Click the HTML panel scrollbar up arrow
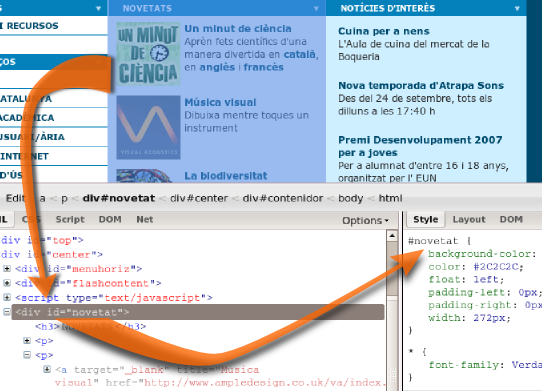 pyautogui.click(x=392, y=236)
